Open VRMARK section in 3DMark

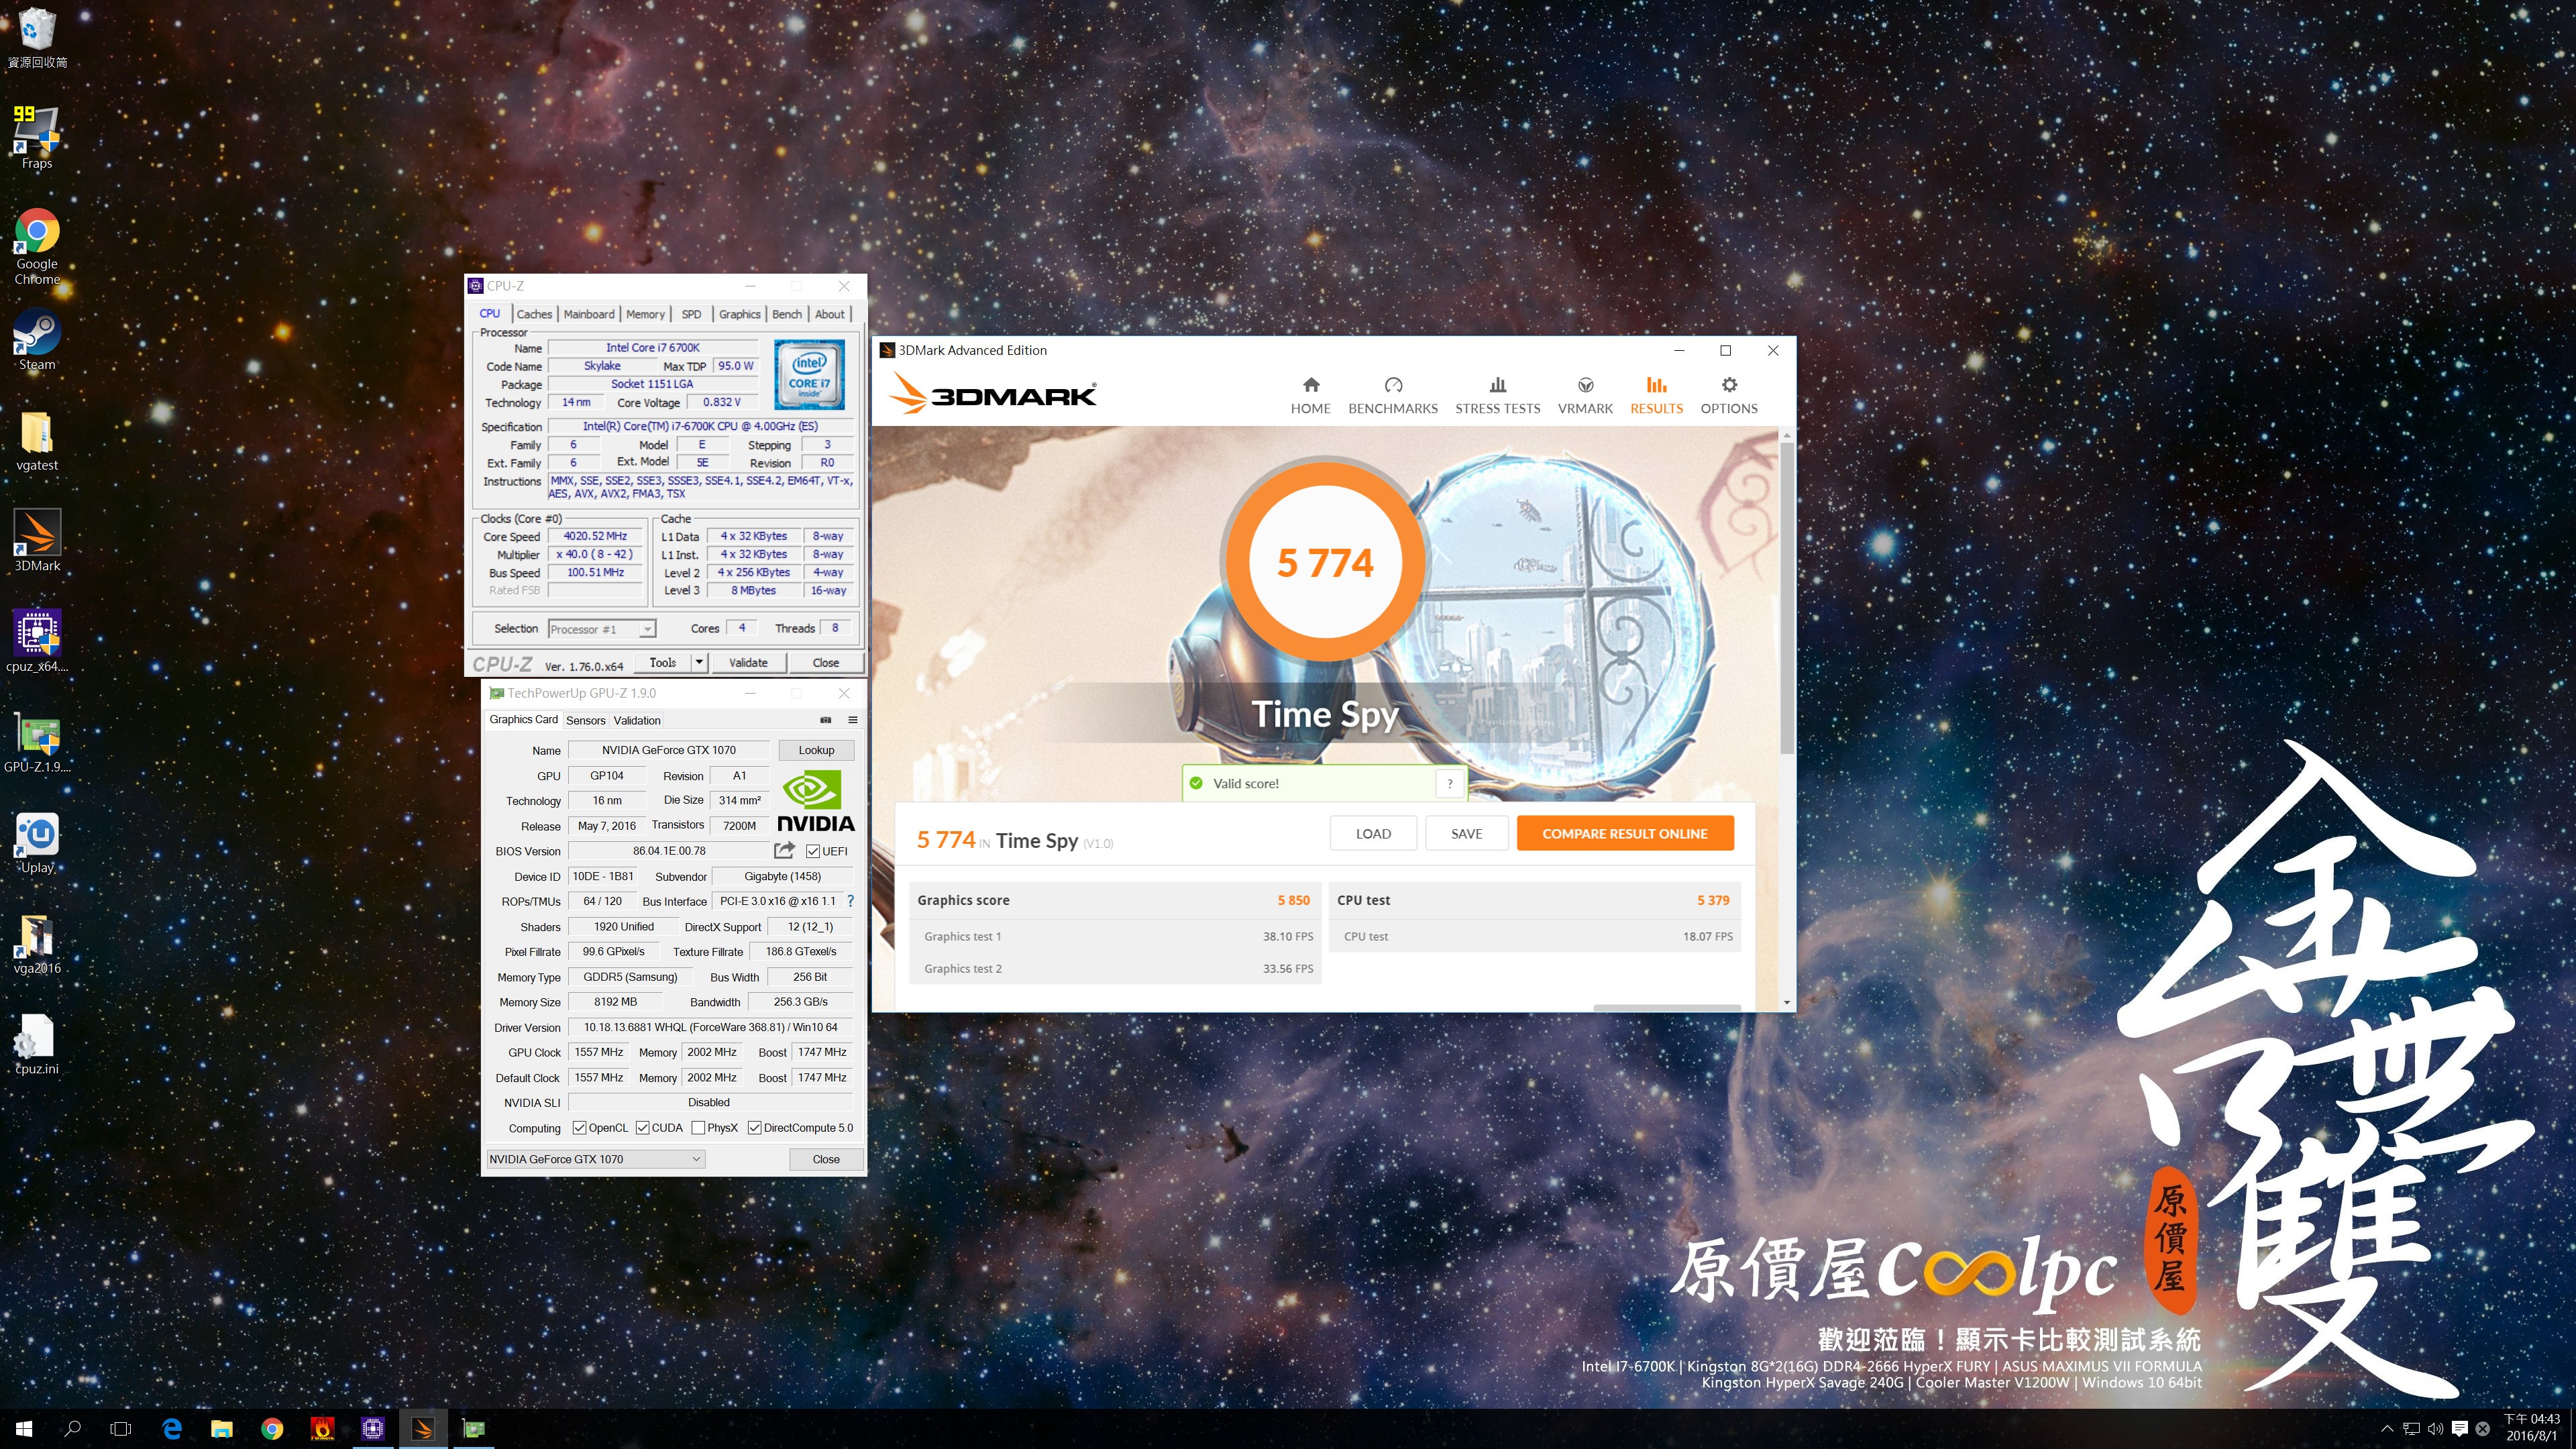[1585, 396]
